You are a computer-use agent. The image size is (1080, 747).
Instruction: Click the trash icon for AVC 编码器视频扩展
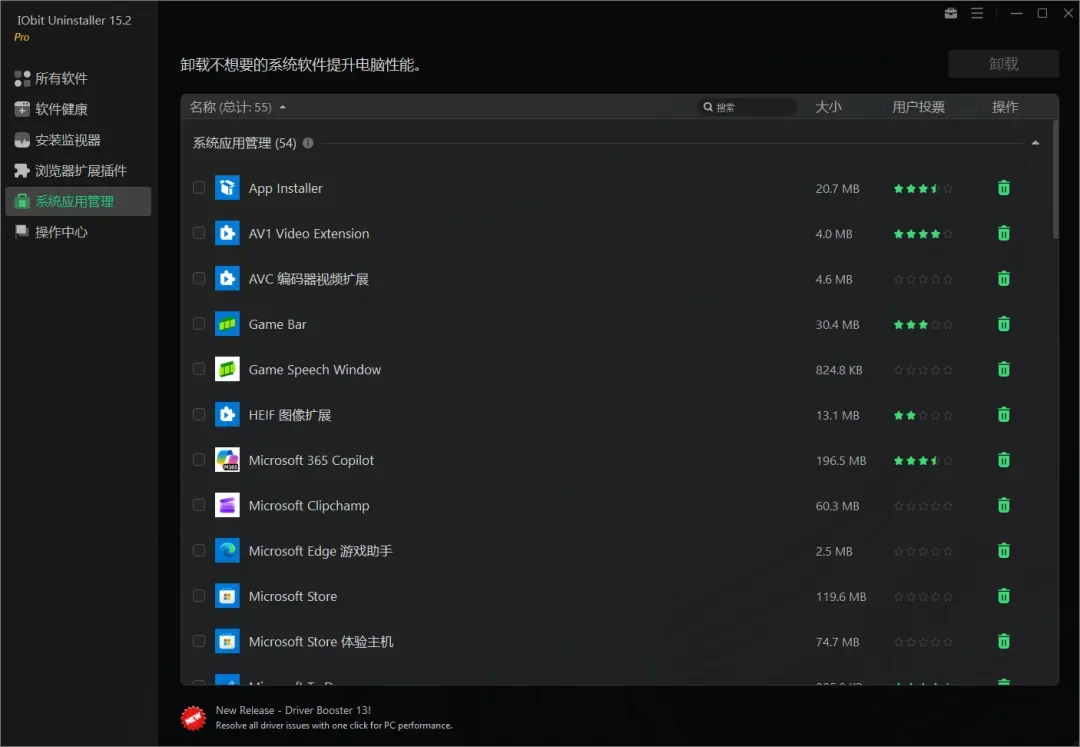point(1004,279)
